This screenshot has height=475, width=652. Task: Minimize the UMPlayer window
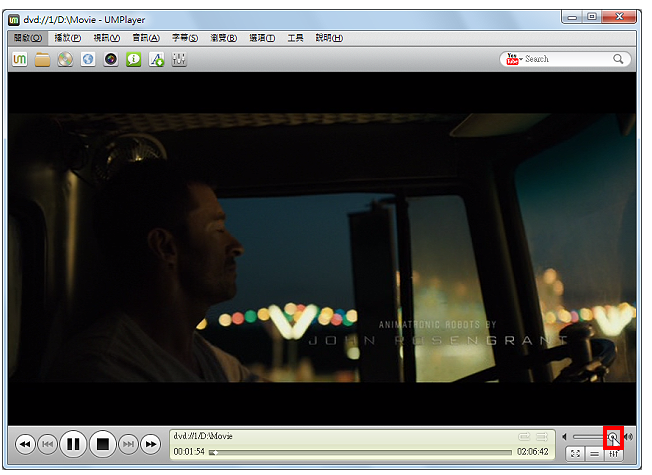573,17
